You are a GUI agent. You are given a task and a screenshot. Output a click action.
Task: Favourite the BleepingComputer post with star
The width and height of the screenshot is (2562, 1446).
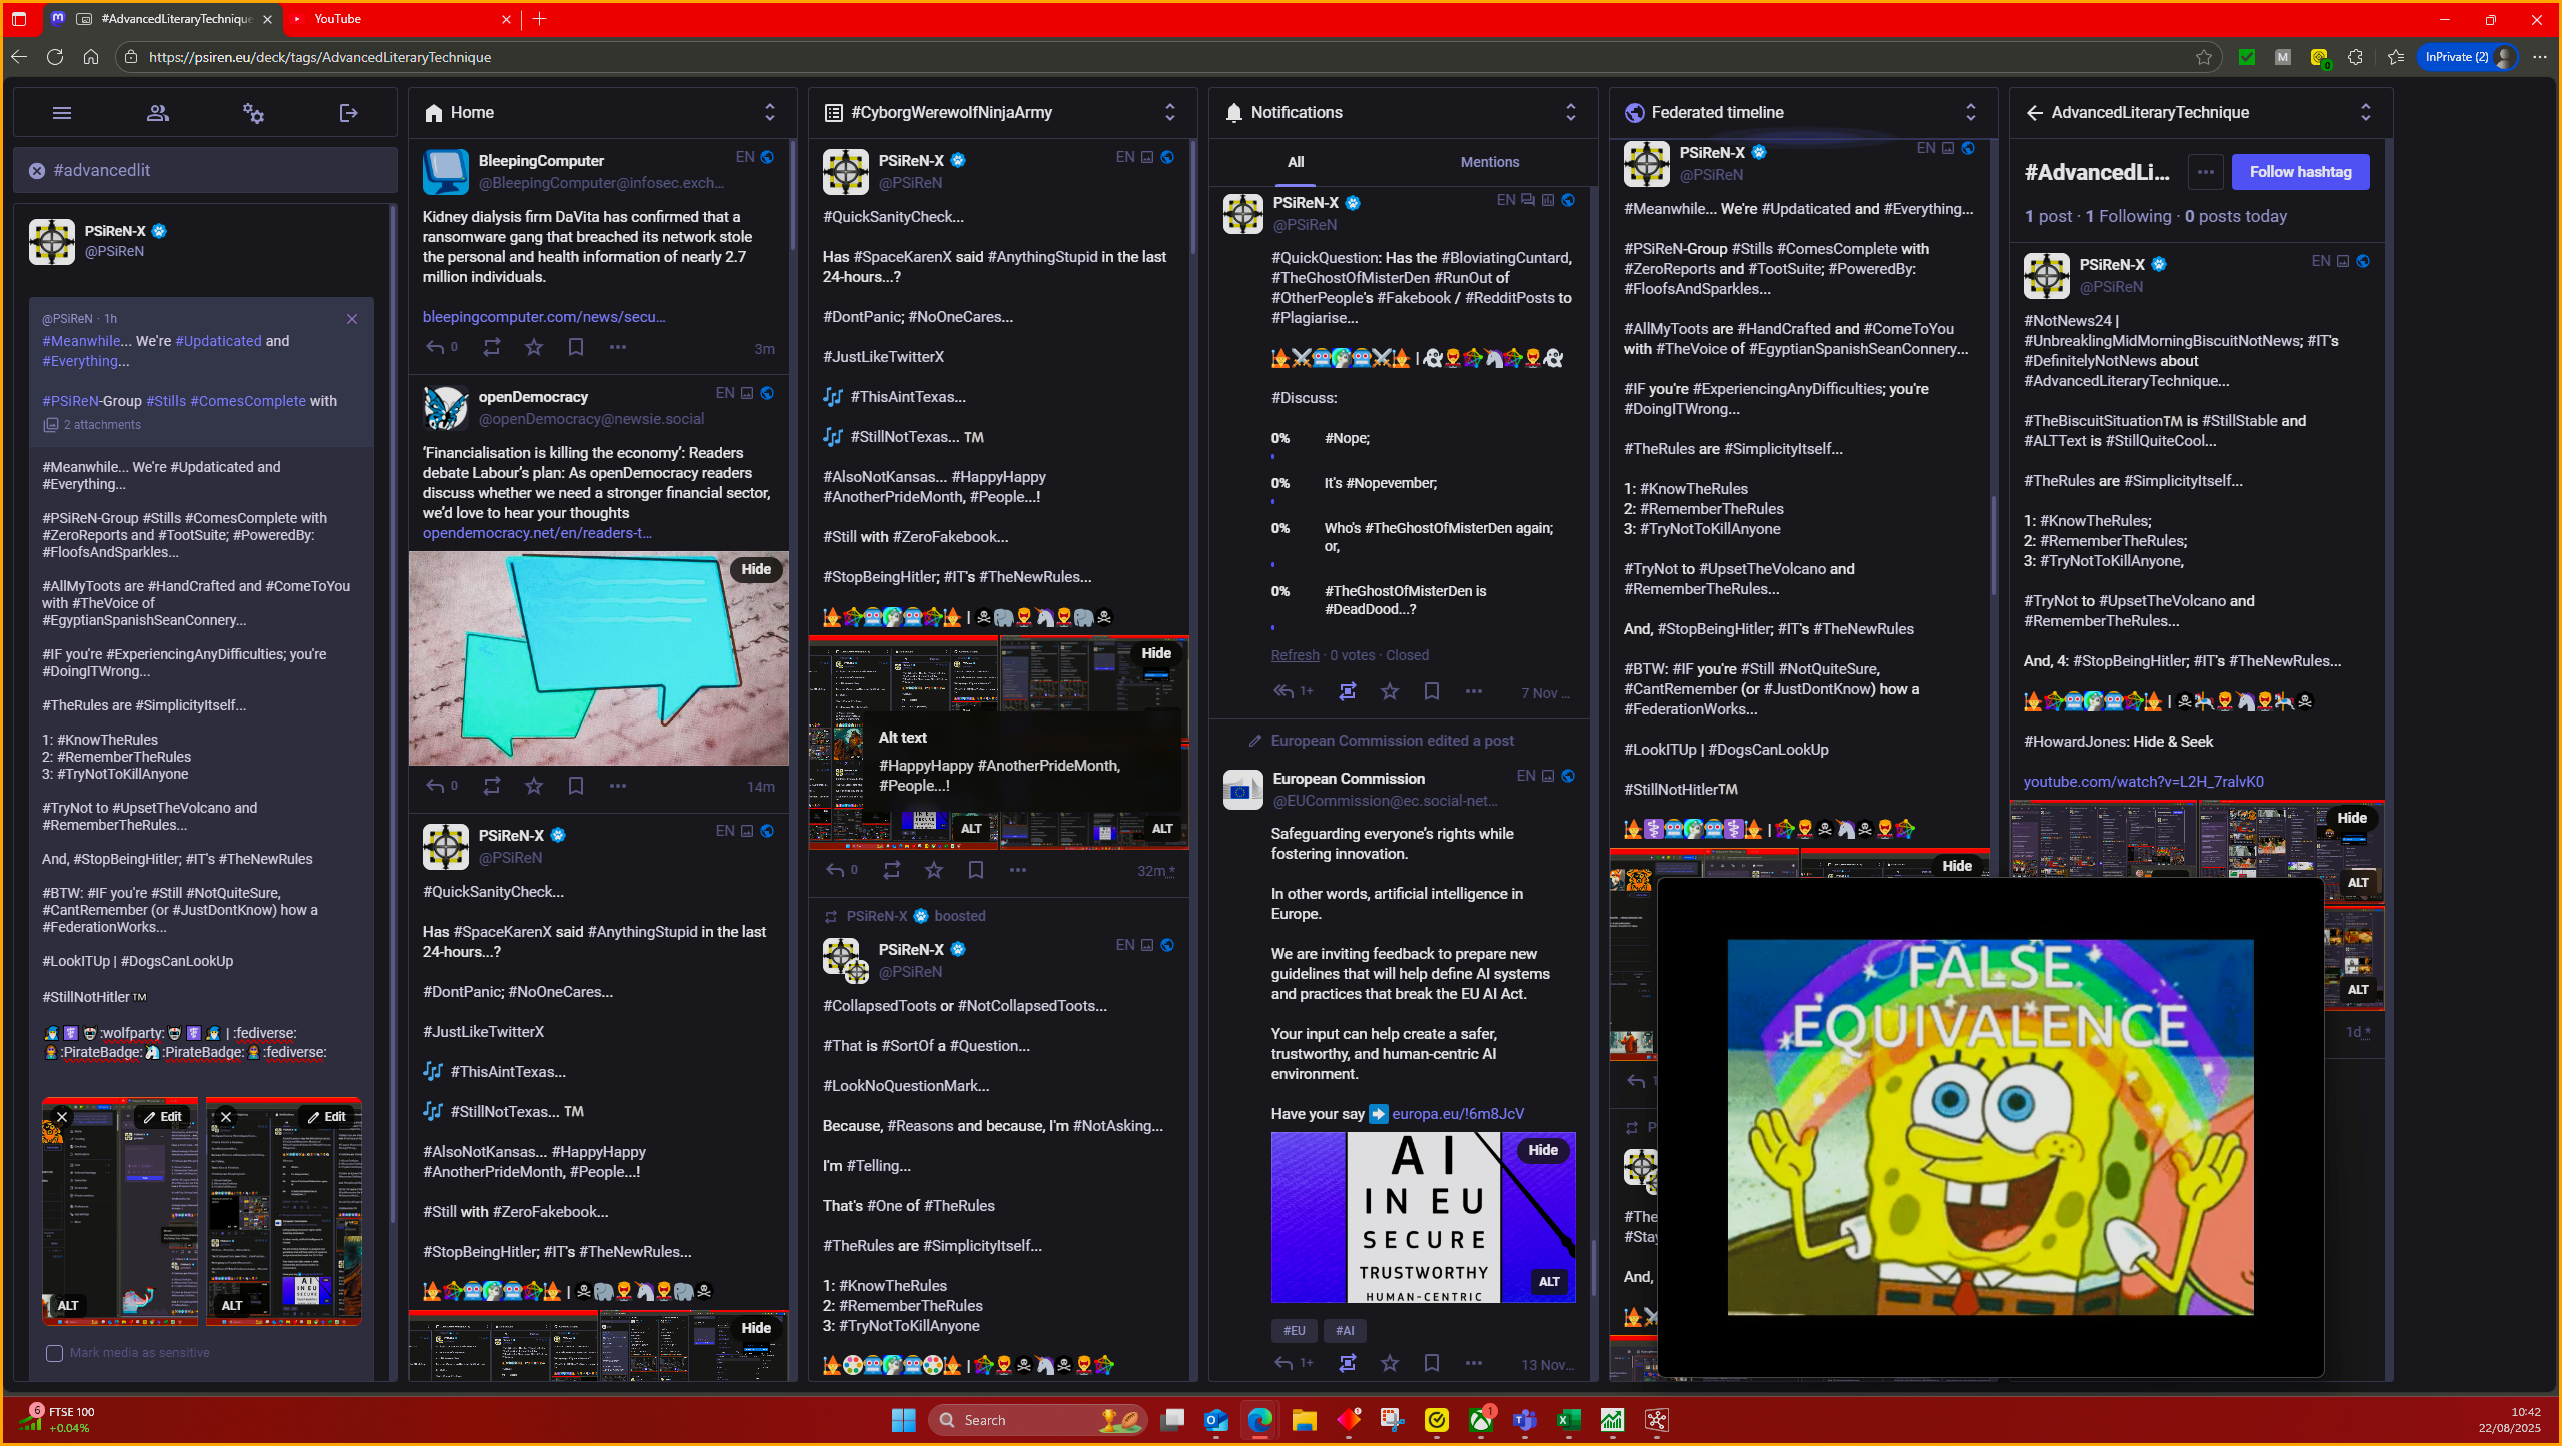click(534, 347)
